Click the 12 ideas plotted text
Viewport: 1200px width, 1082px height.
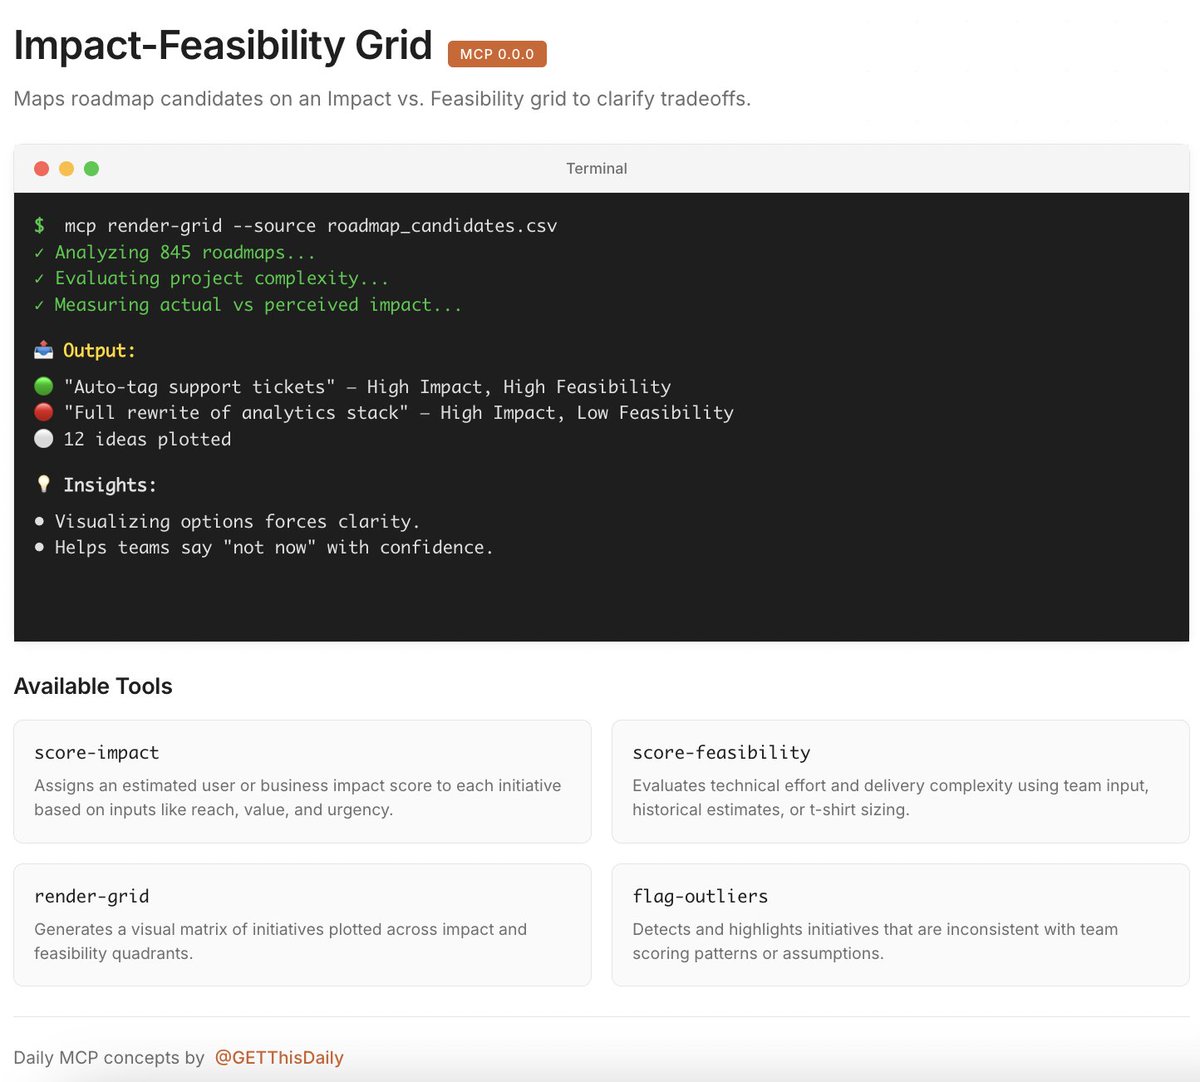click(147, 439)
